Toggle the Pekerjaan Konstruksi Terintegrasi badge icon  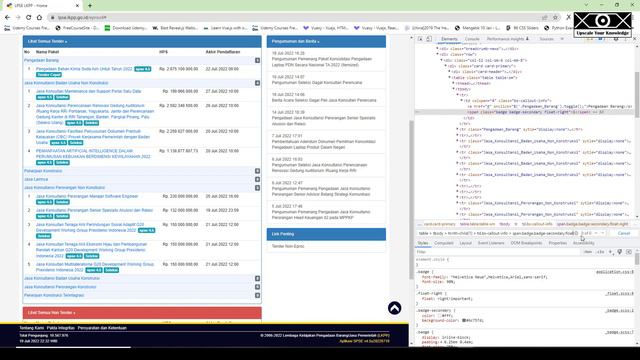[x=258, y=295]
